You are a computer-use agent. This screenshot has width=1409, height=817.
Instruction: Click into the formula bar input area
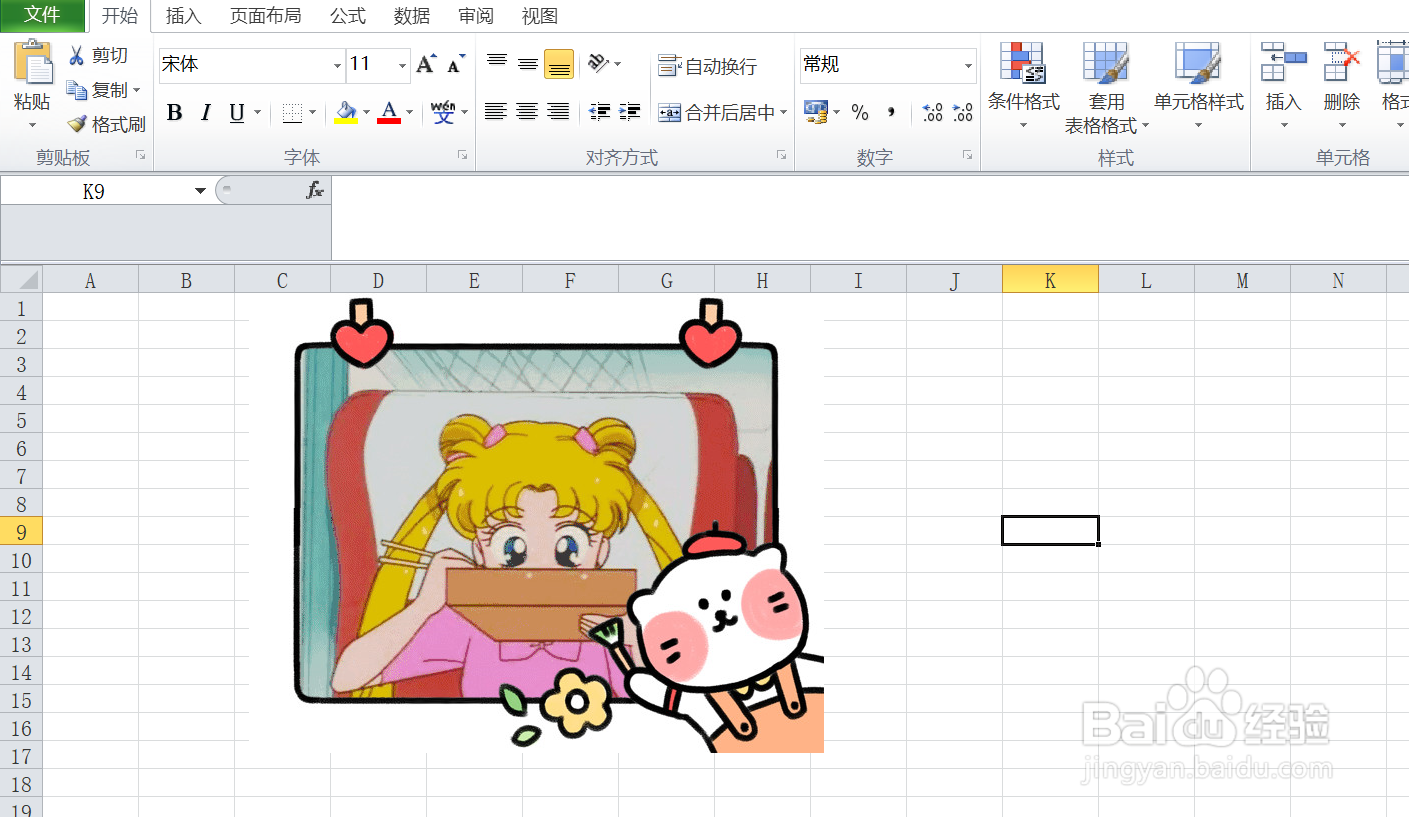[x=868, y=218]
